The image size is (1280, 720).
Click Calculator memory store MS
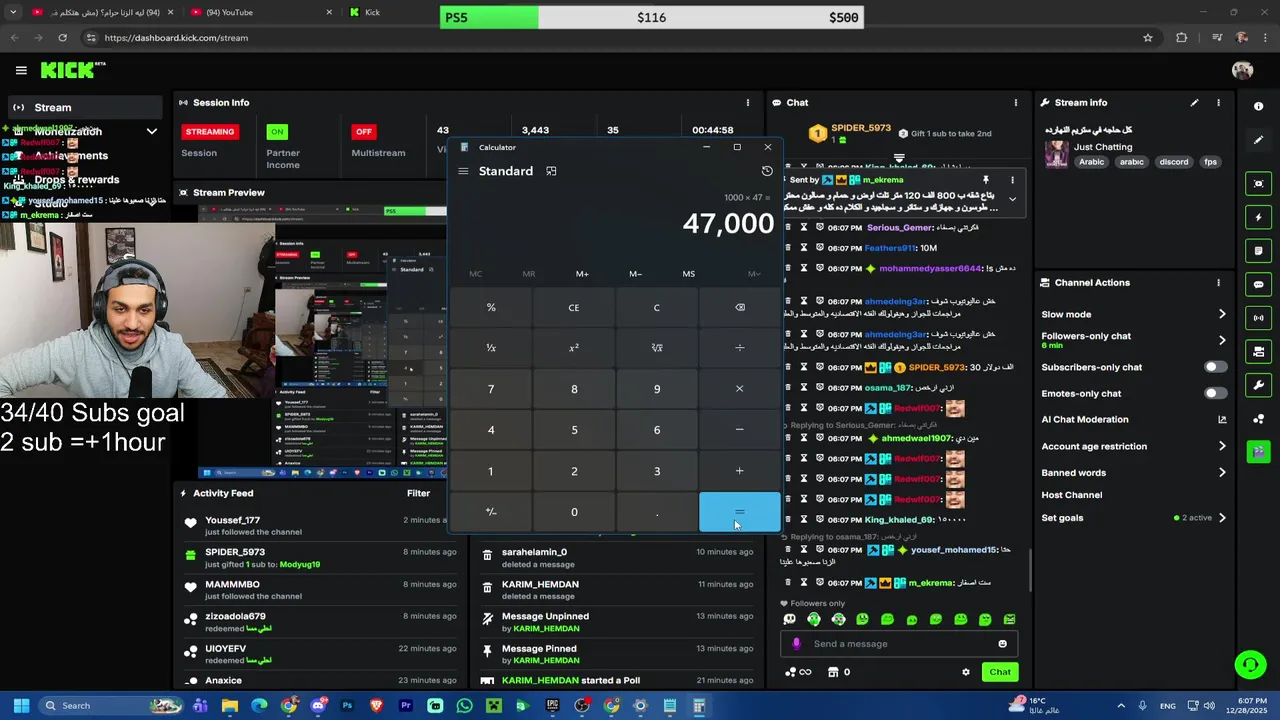click(x=688, y=274)
